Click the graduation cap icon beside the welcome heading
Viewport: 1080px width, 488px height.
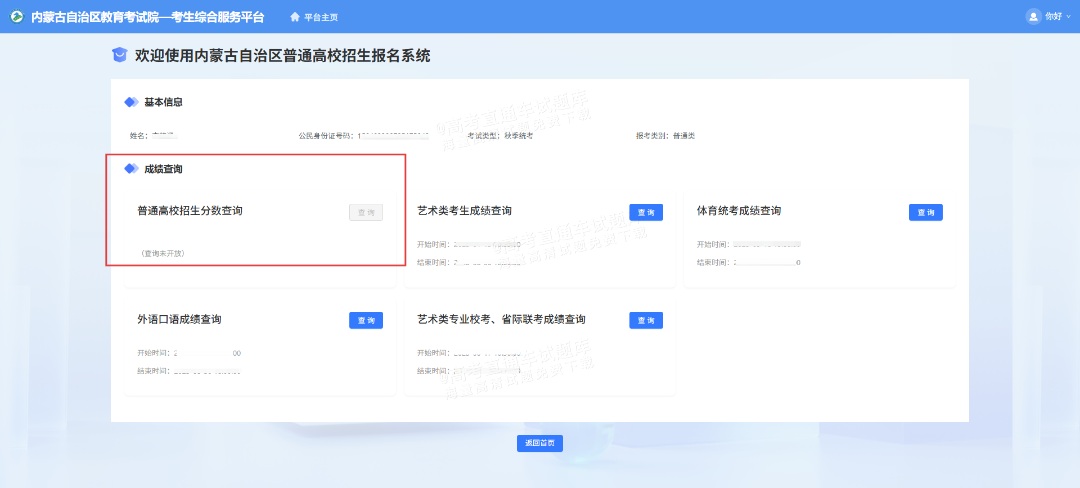(x=119, y=56)
